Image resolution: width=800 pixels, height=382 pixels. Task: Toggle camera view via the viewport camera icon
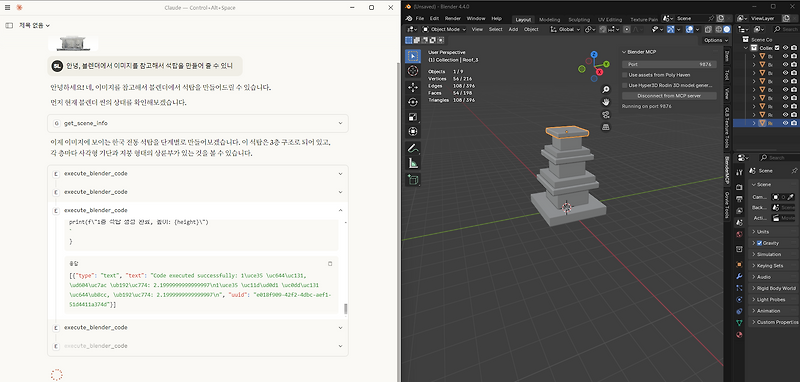point(606,114)
